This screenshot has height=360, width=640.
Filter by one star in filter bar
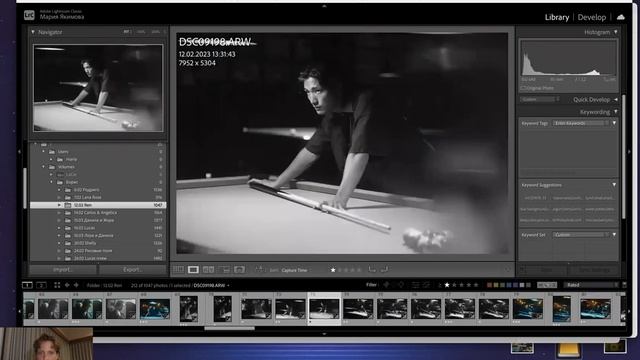point(447,285)
